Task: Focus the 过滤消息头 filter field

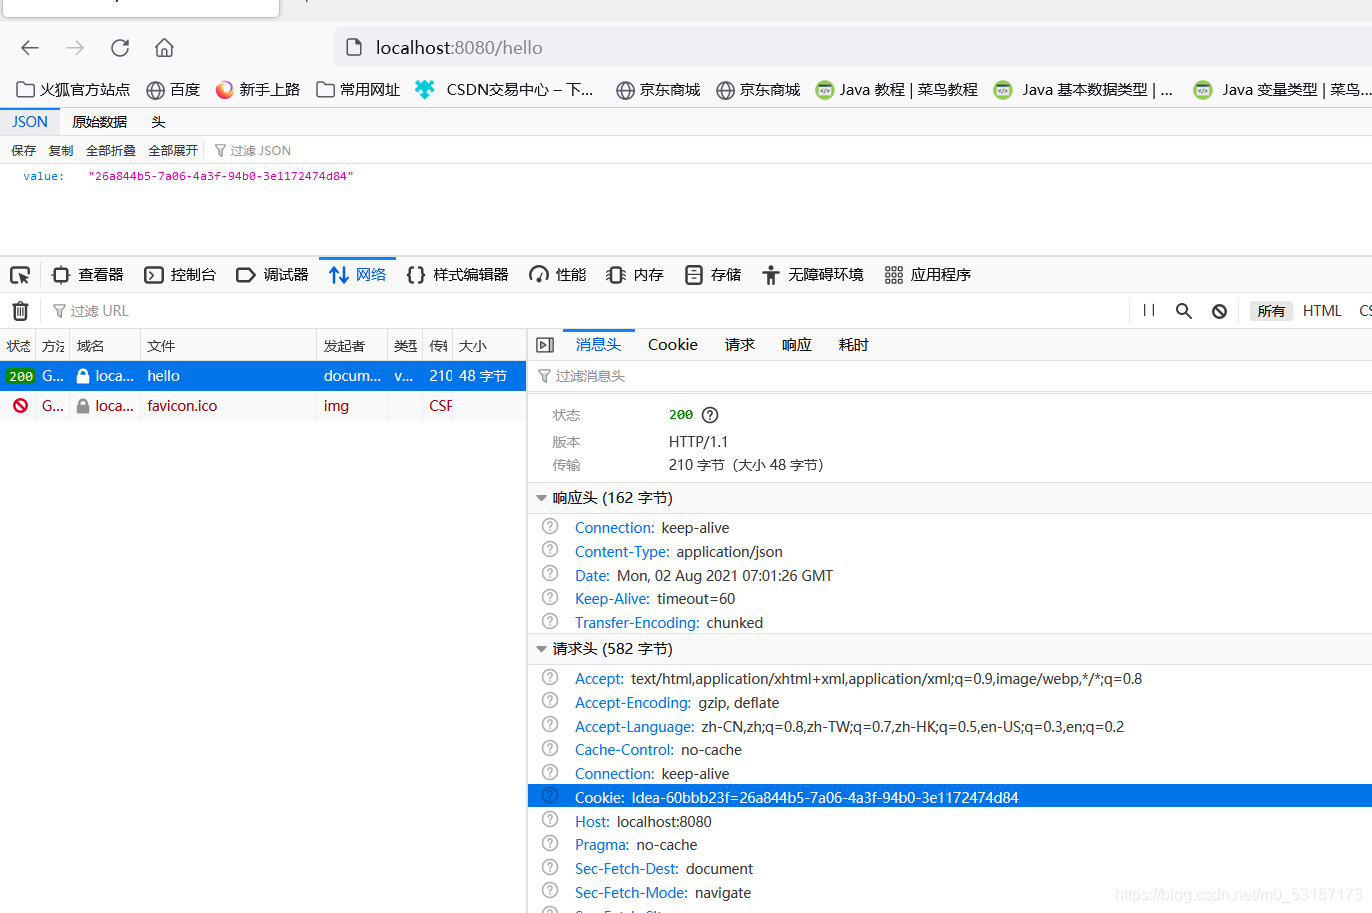Action: [950, 376]
